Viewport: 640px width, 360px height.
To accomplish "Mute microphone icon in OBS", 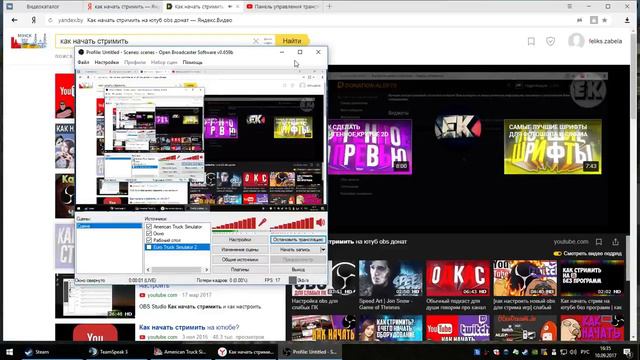I will click(262, 223).
